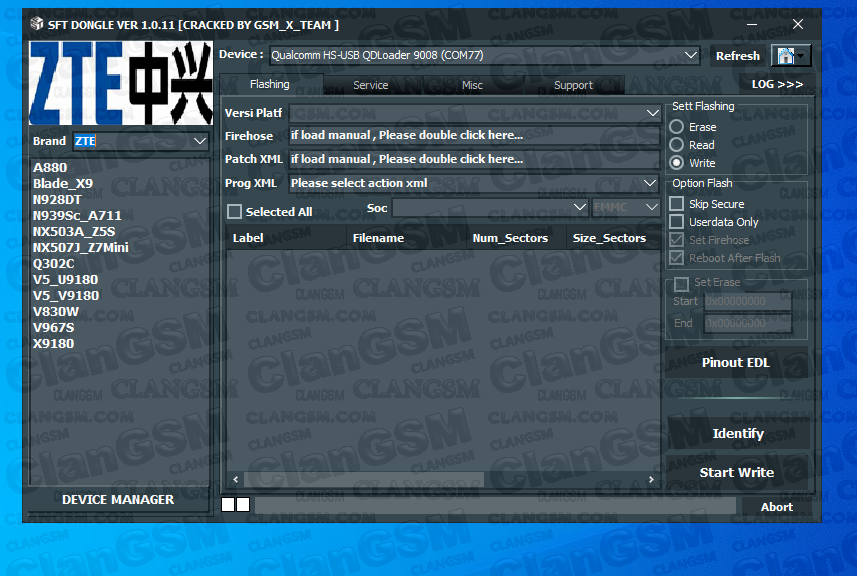This screenshot has width=857, height=576.
Task: Toggle the Set Firehose checkbox
Action: click(x=677, y=240)
